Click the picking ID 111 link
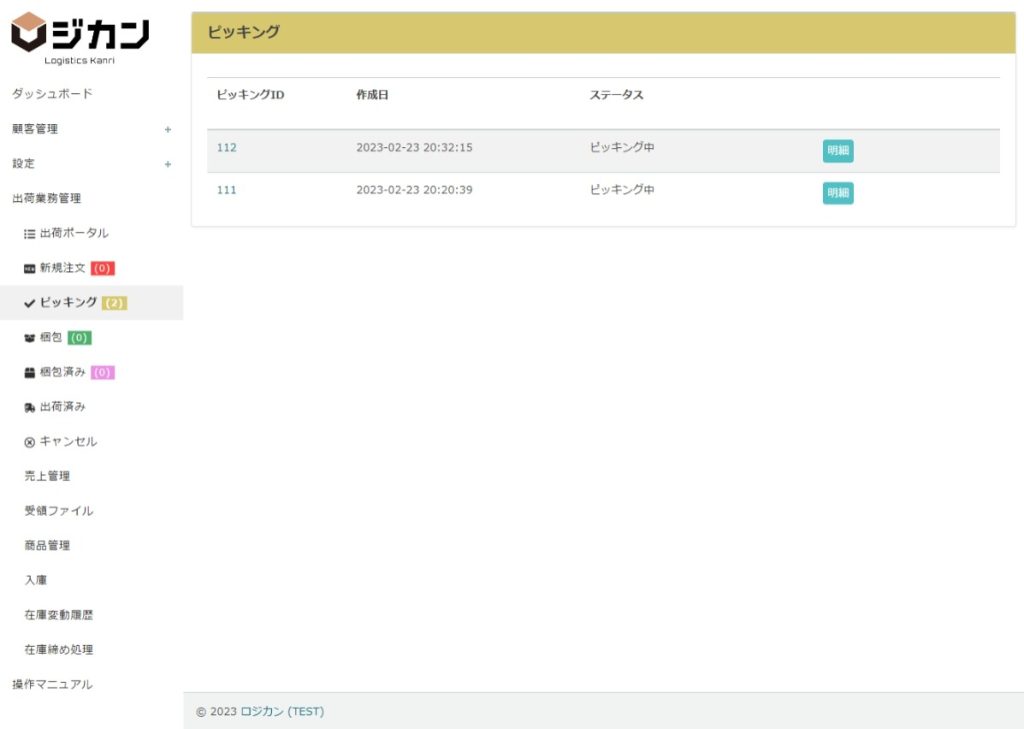 pos(227,190)
